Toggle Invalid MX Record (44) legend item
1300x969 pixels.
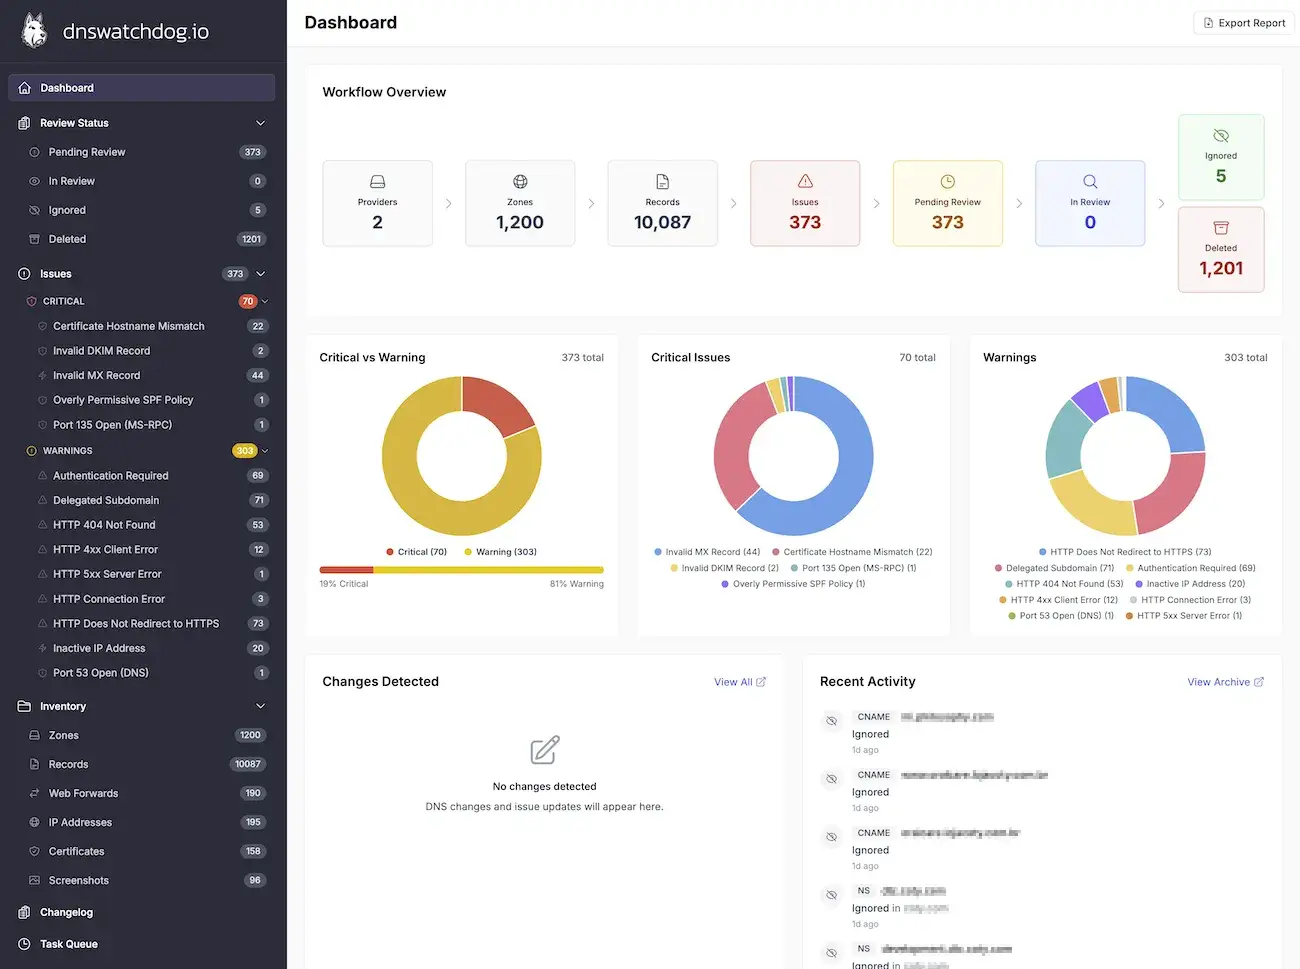pos(707,552)
